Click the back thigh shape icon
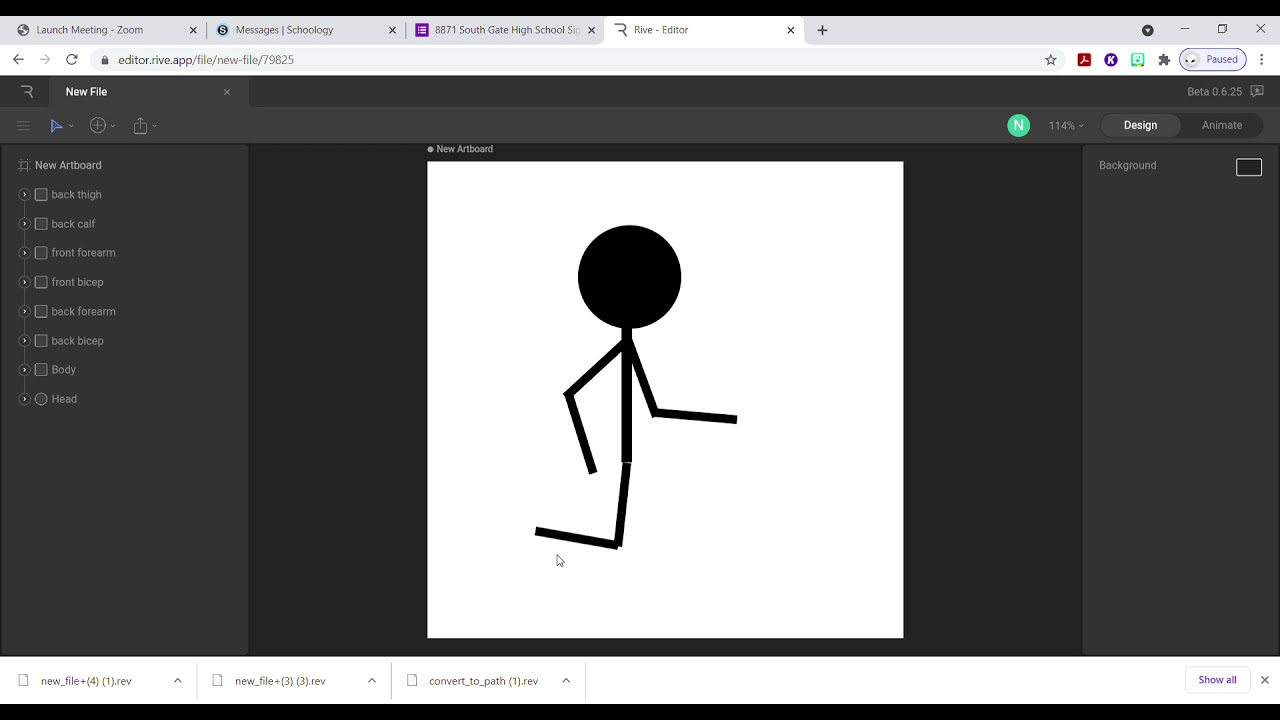The width and height of the screenshot is (1280, 720). (x=41, y=194)
